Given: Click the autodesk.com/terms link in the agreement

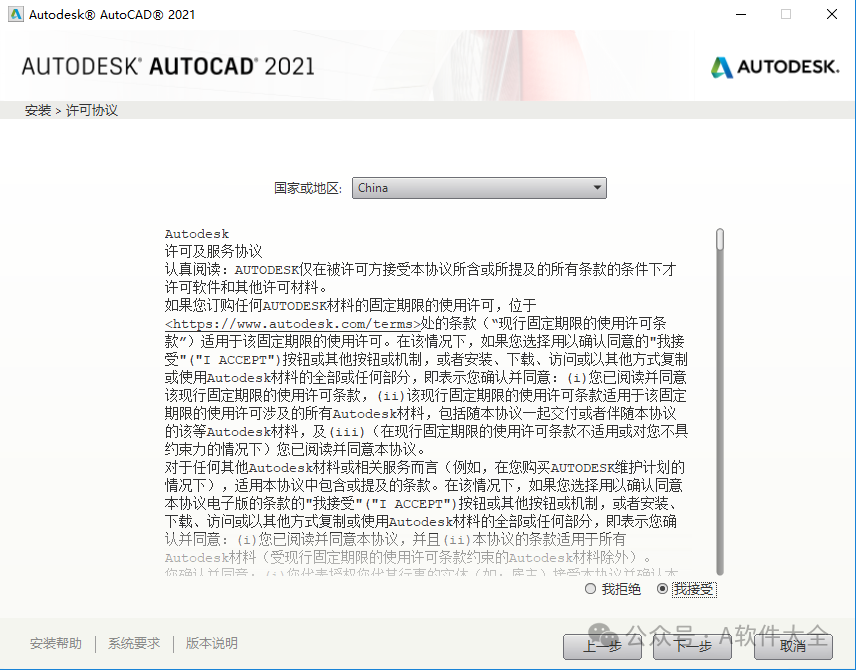Looking at the screenshot, I should coord(293,324).
